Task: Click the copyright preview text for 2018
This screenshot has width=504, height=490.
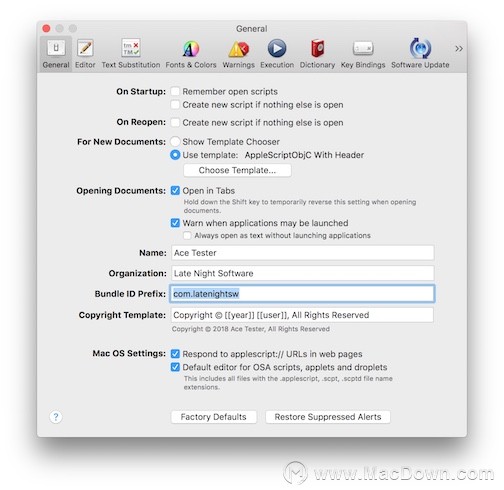Action: [251, 329]
